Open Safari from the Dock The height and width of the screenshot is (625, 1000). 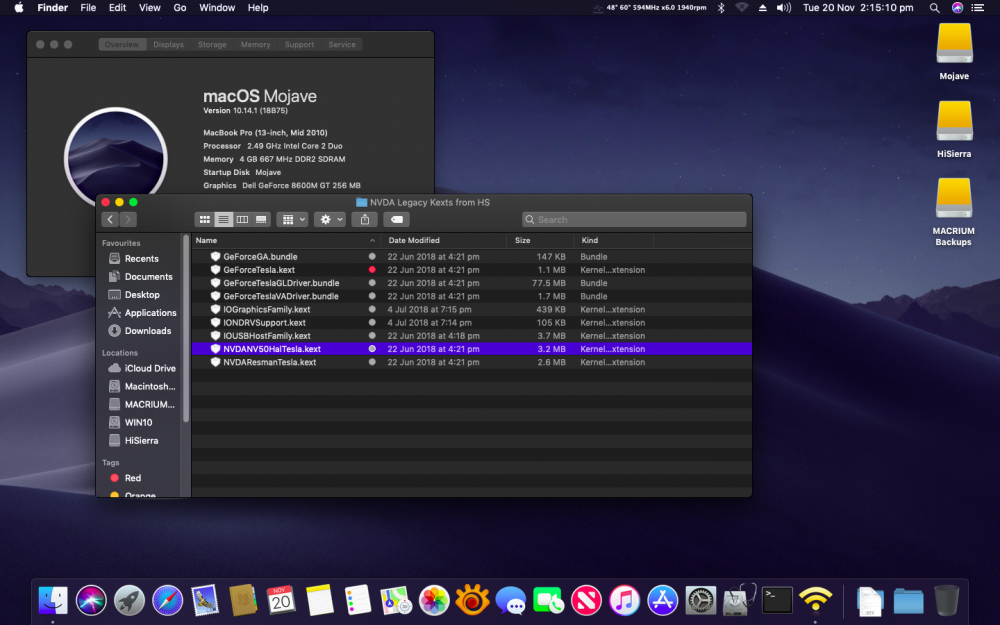tap(167, 601)
